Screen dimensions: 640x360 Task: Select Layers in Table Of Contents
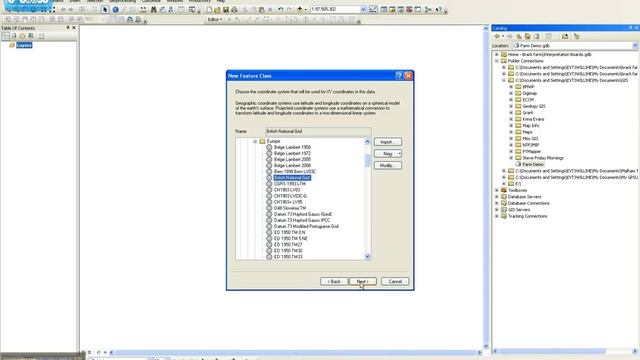coord(24,45)
